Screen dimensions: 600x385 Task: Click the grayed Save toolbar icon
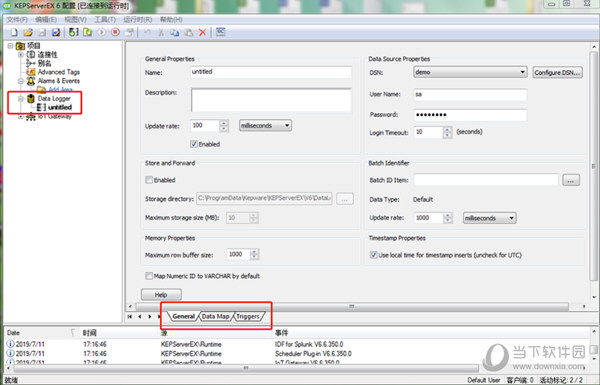click(42, 33)
